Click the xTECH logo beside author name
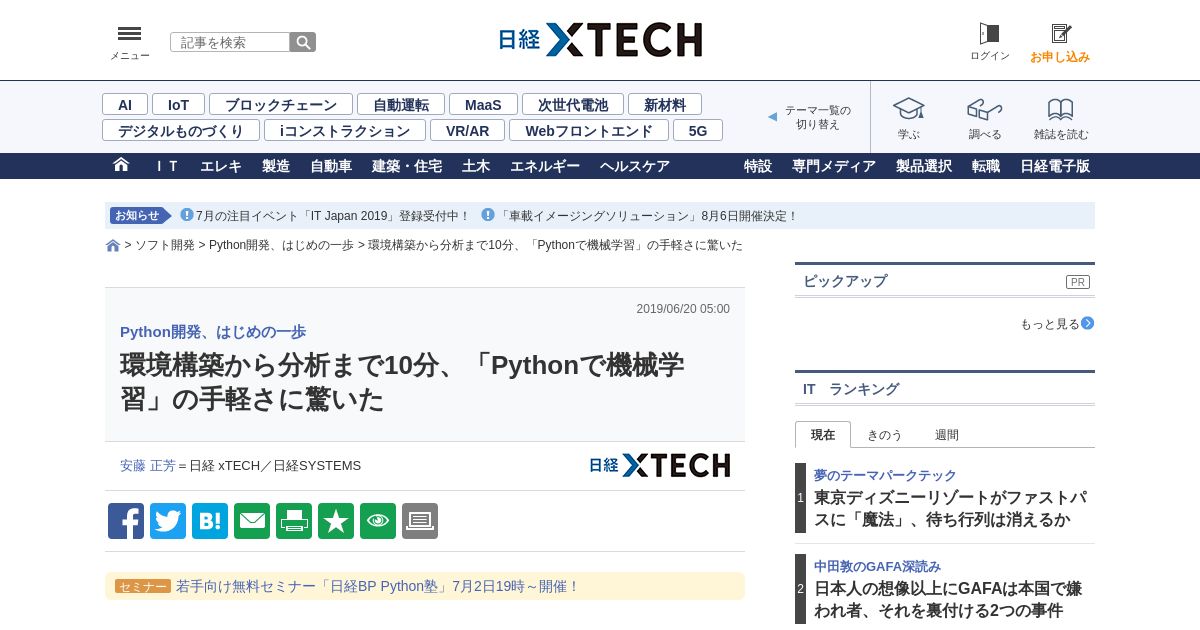 [659, 465]
